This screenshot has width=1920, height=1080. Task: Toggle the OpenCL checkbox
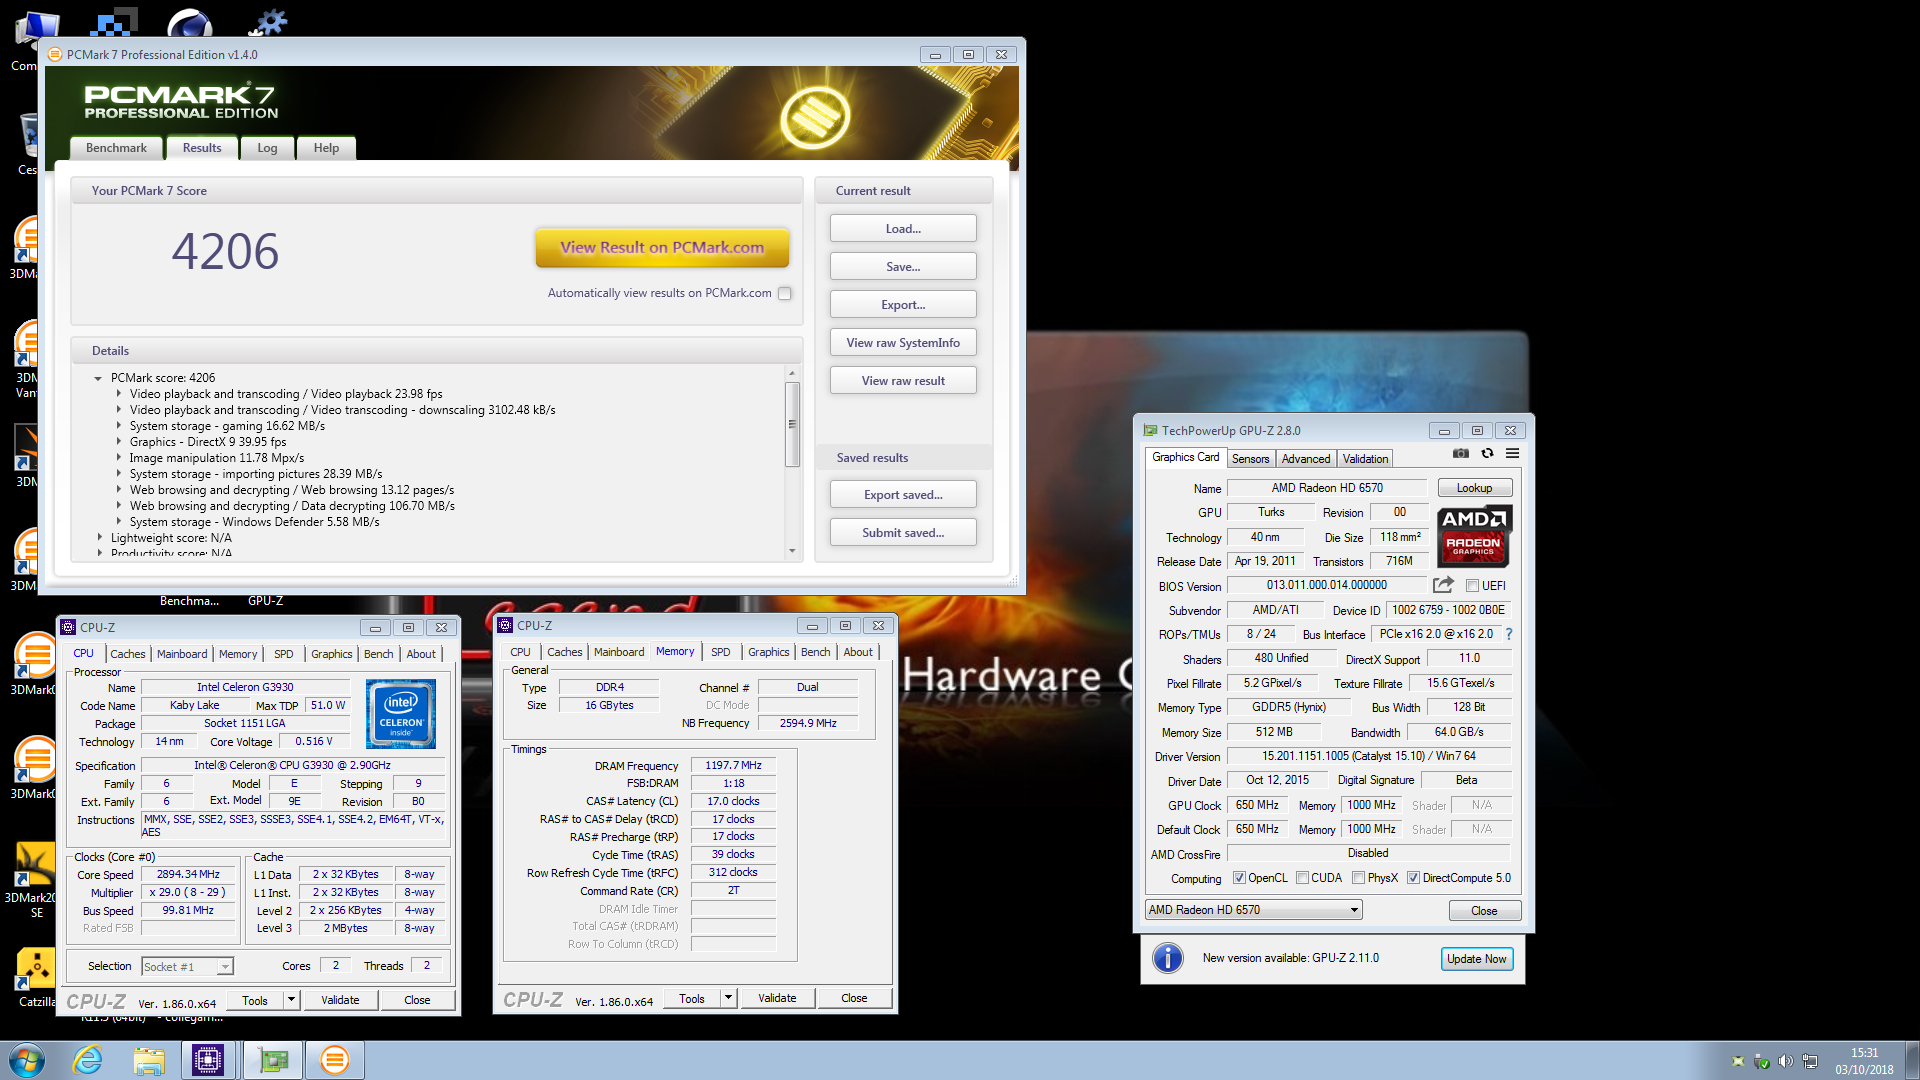coord(1239,878)
